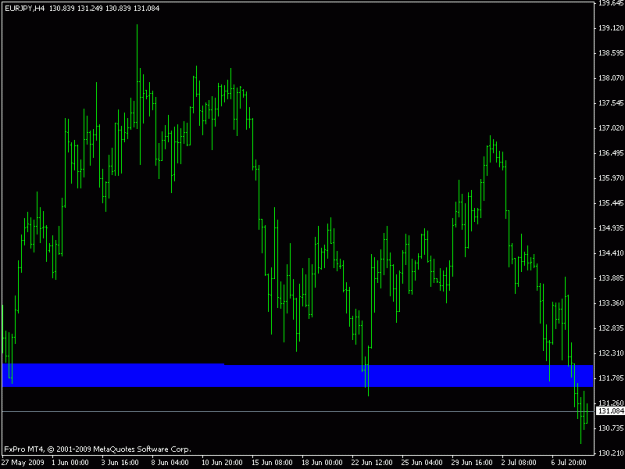Click the 133.885 price axis label
Image resolution: width=625 pixels, height=469 pixels.
[x=611, y=278]
